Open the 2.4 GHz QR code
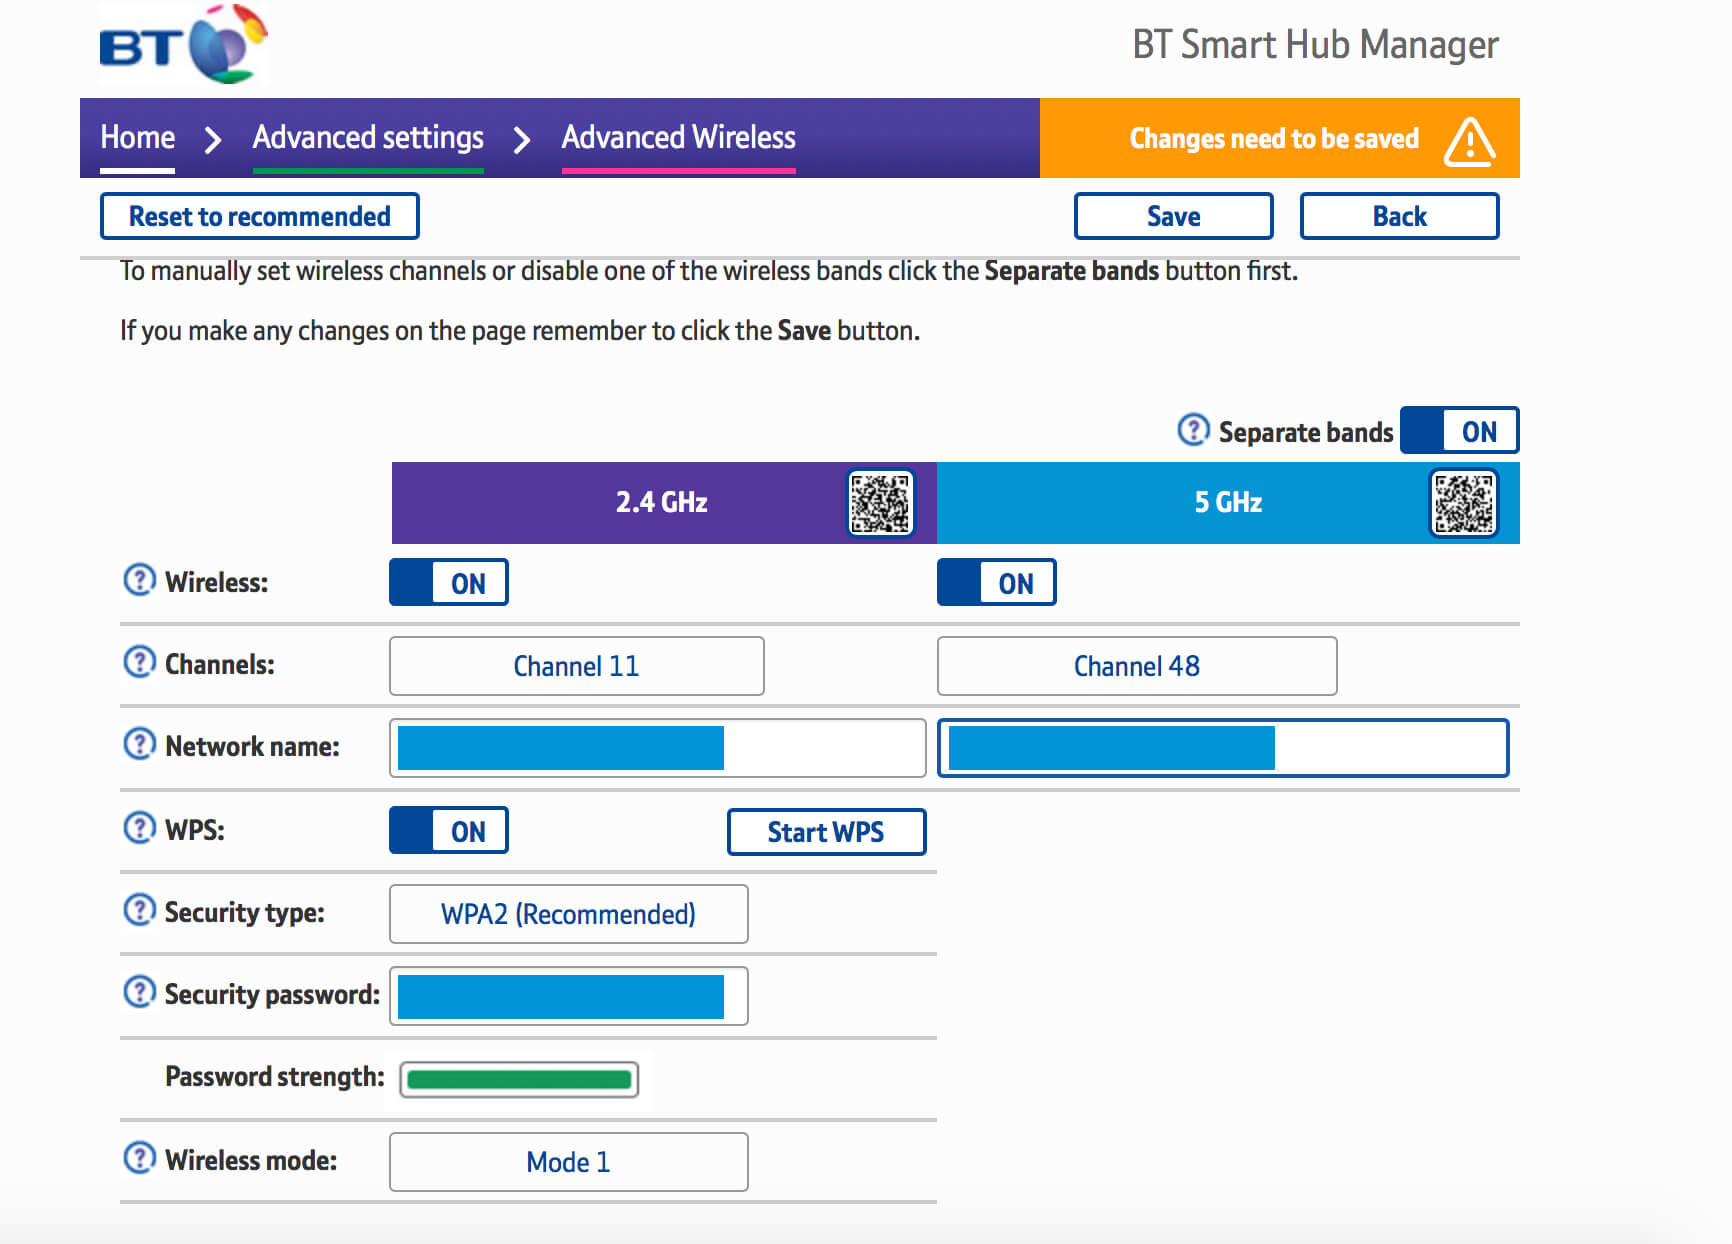 [x=880, y=503]
